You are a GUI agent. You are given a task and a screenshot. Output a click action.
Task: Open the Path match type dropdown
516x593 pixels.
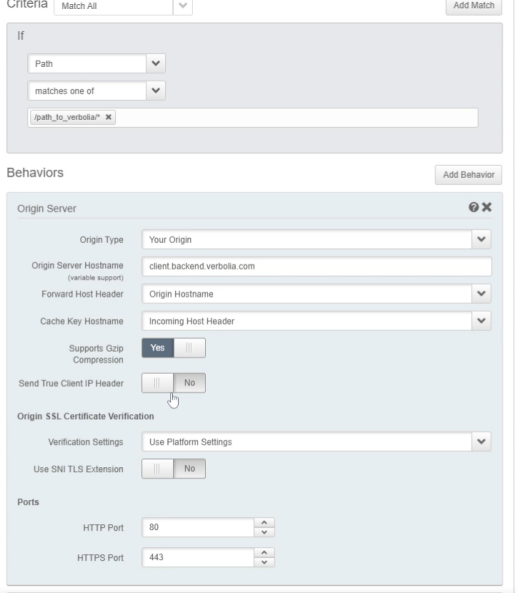pos(96,64)
